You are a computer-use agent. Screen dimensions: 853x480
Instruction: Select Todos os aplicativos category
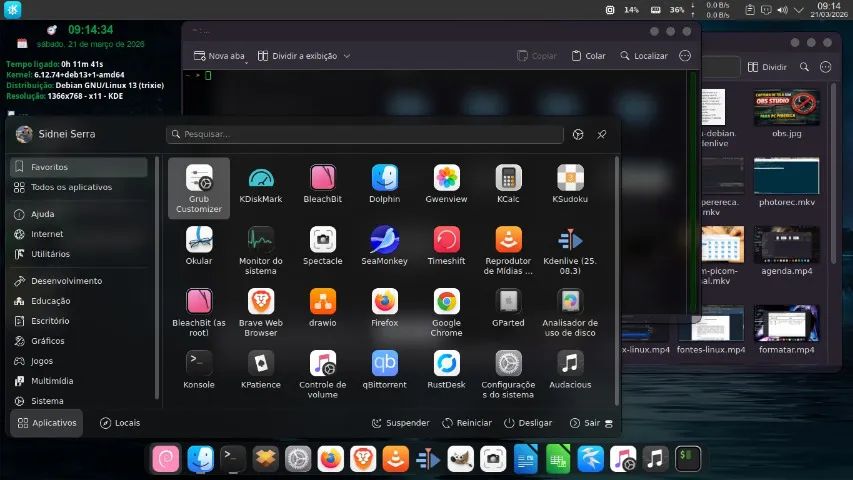pos(79,187)
